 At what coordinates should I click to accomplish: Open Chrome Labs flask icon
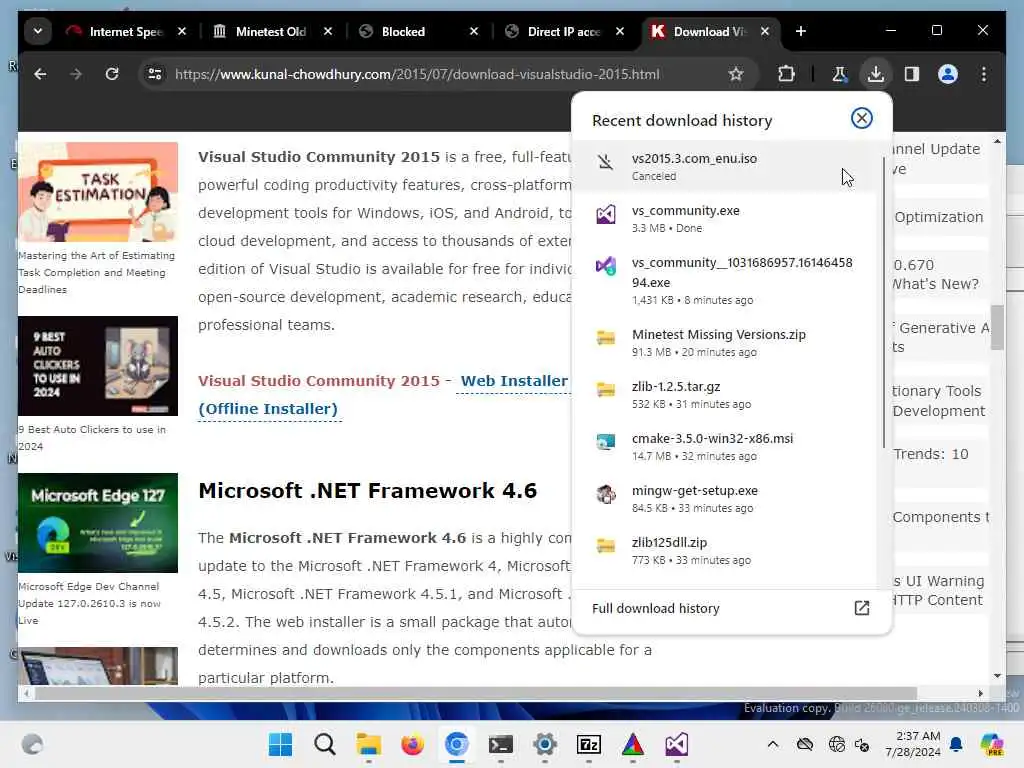point(839,74)
